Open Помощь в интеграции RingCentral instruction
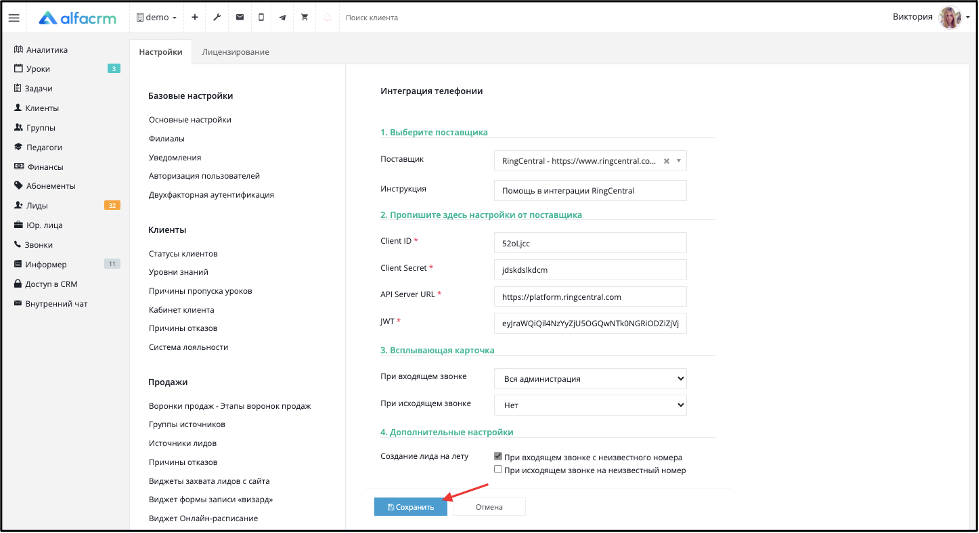 tap(590, 190)
